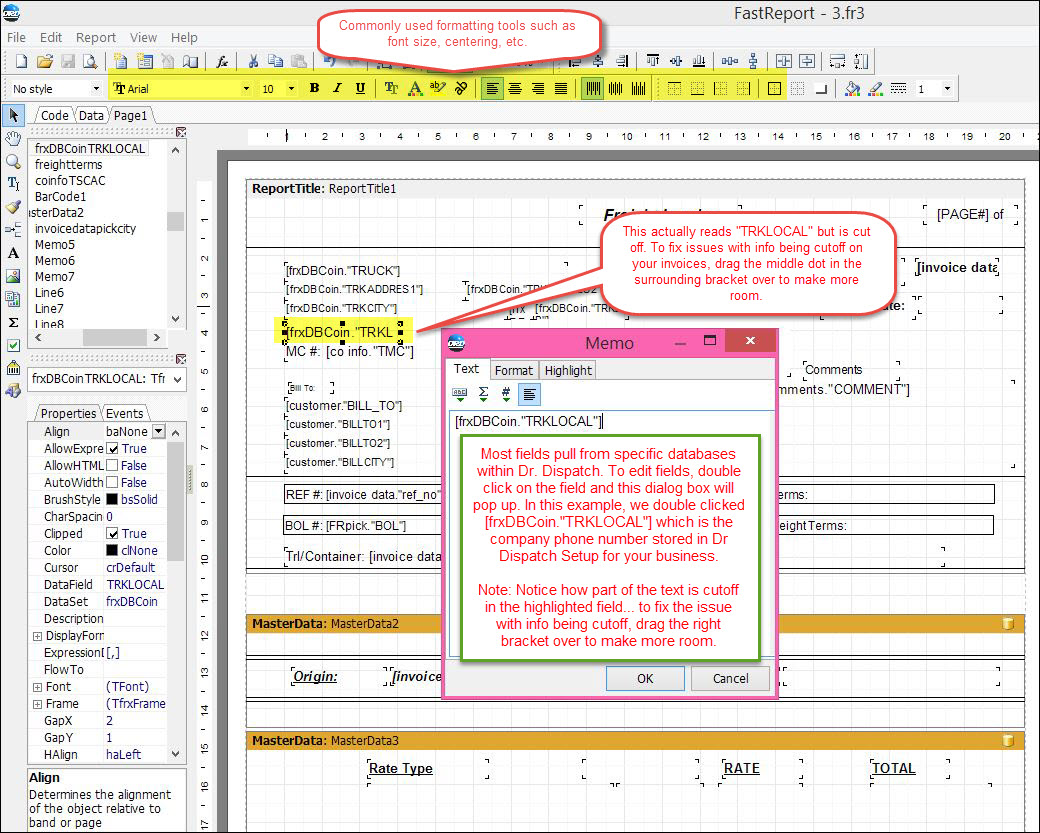
Task: Insert a Picture object
Action: coord(13,276)
